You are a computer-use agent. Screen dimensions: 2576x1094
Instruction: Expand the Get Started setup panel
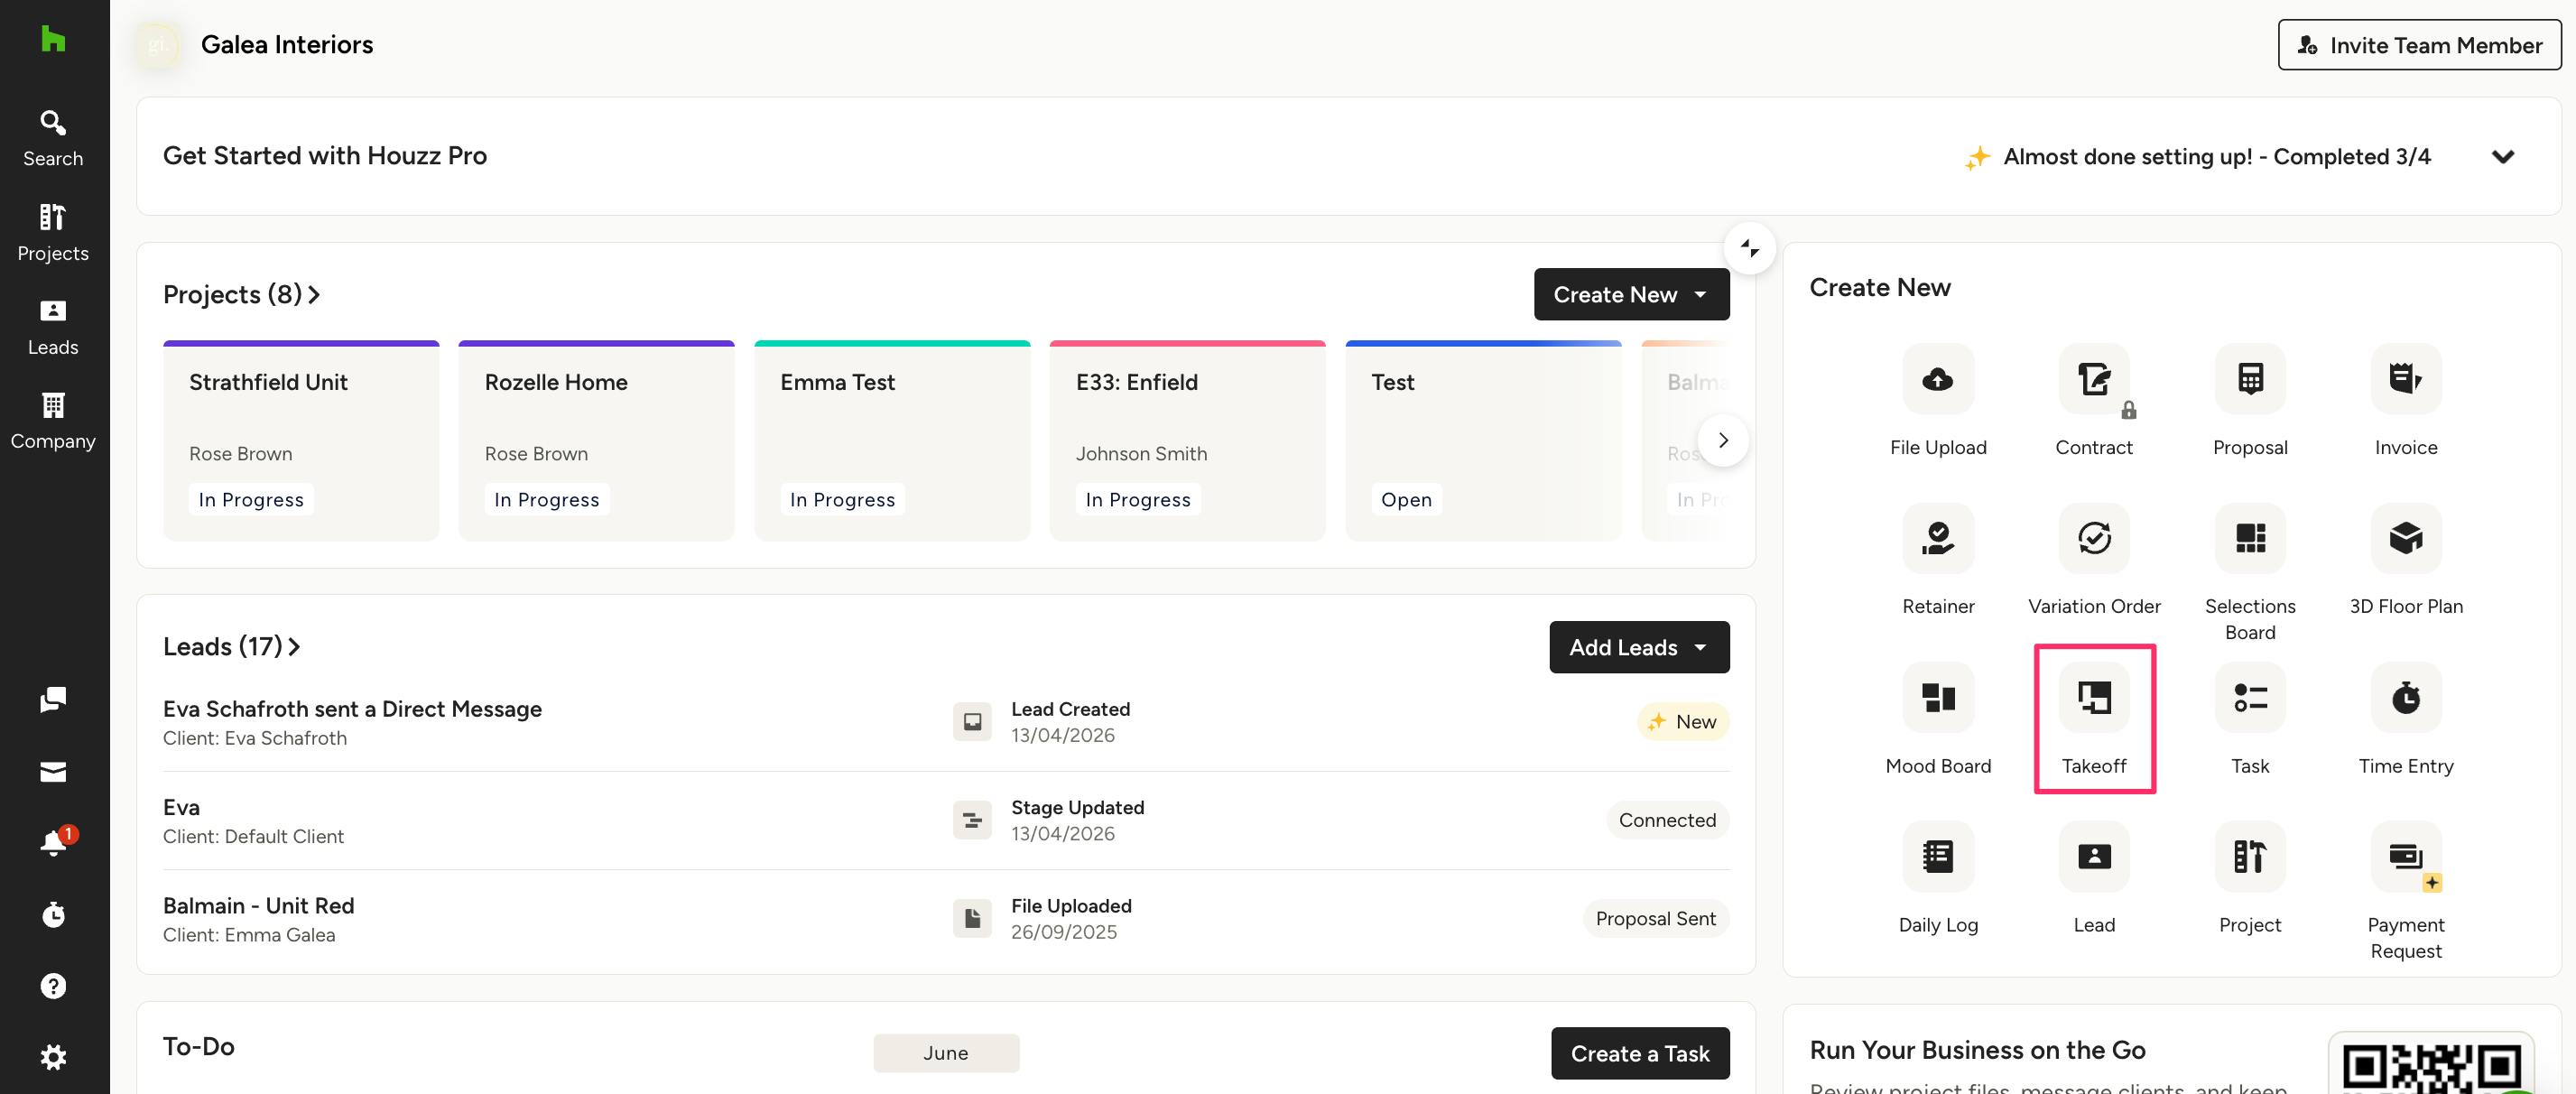tap(2503, 156)
